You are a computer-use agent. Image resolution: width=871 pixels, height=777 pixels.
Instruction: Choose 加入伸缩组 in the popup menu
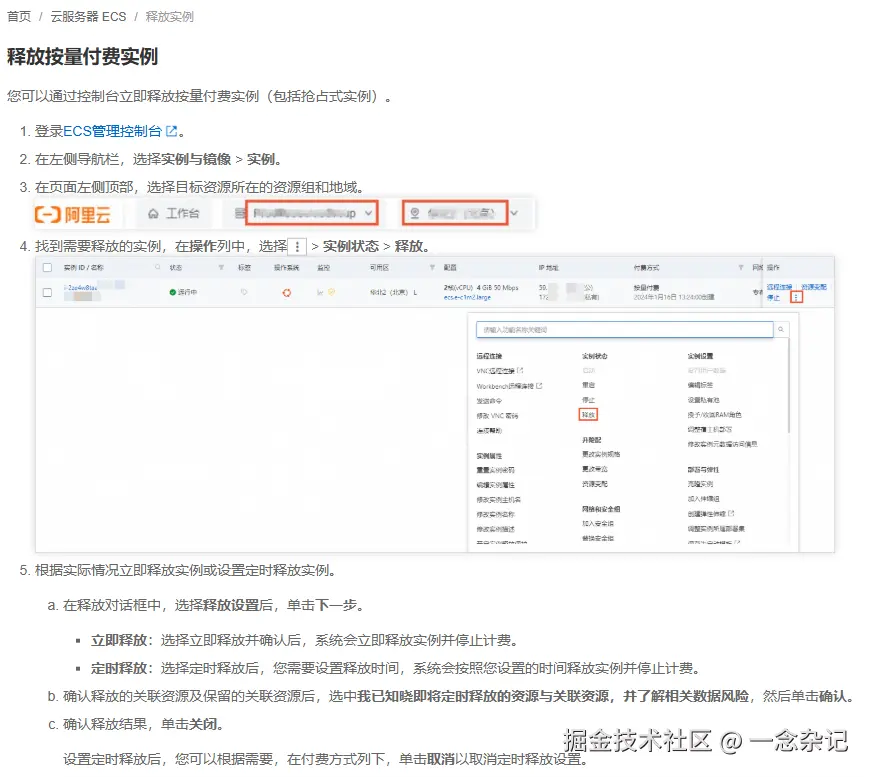pyautogui.click(x=703, y=498)
